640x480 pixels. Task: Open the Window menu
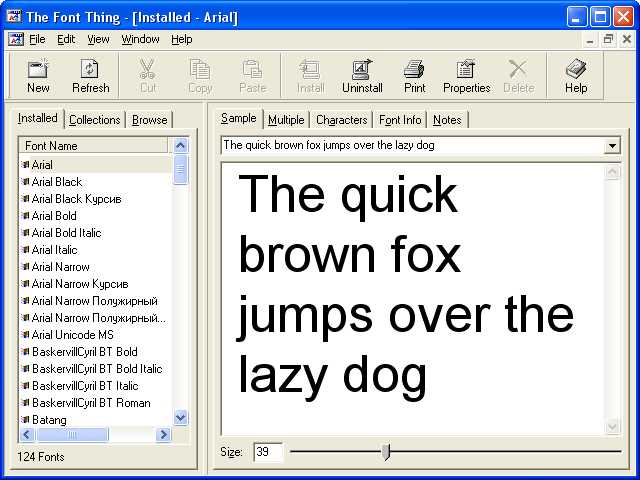pyautogui.click(x=140, y=39)
